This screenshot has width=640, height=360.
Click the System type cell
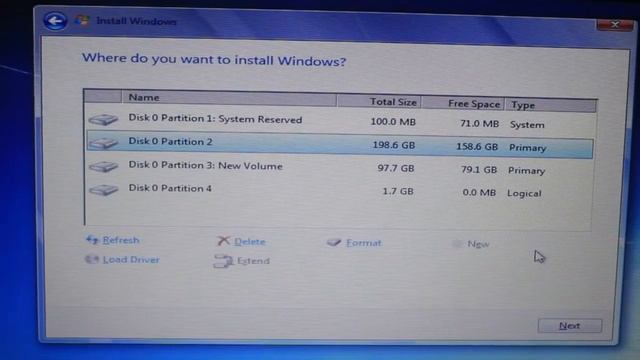pyautogui.click(x=527, y=125)
